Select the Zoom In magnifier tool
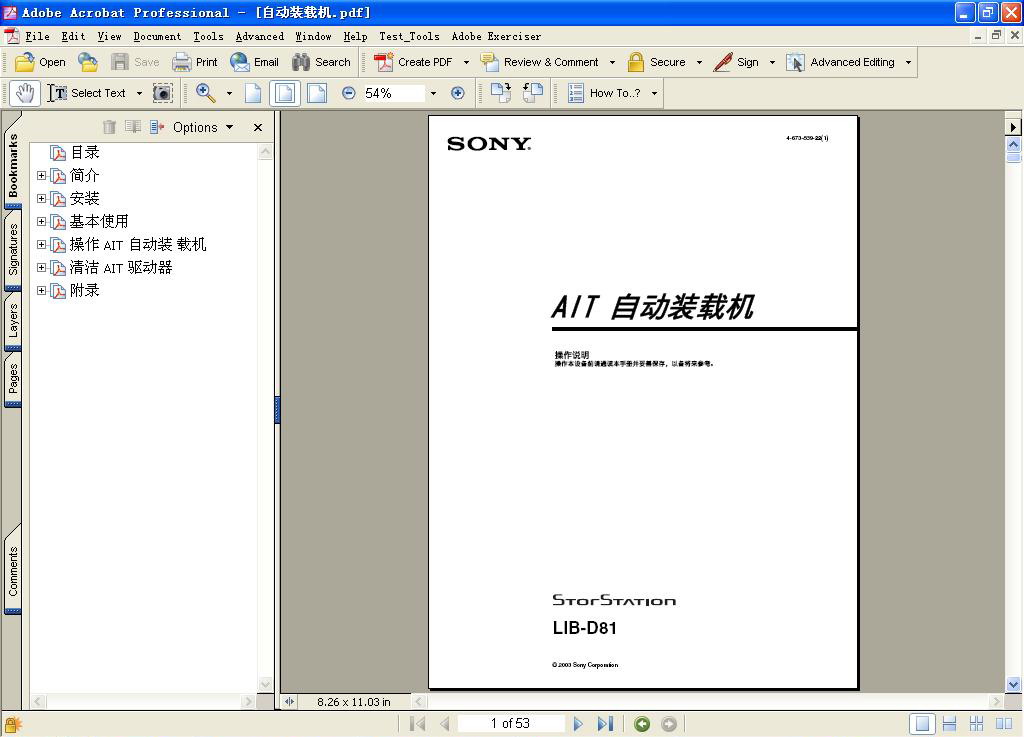1024x737 pixels. pyautogui.click(x=206, y=93)
